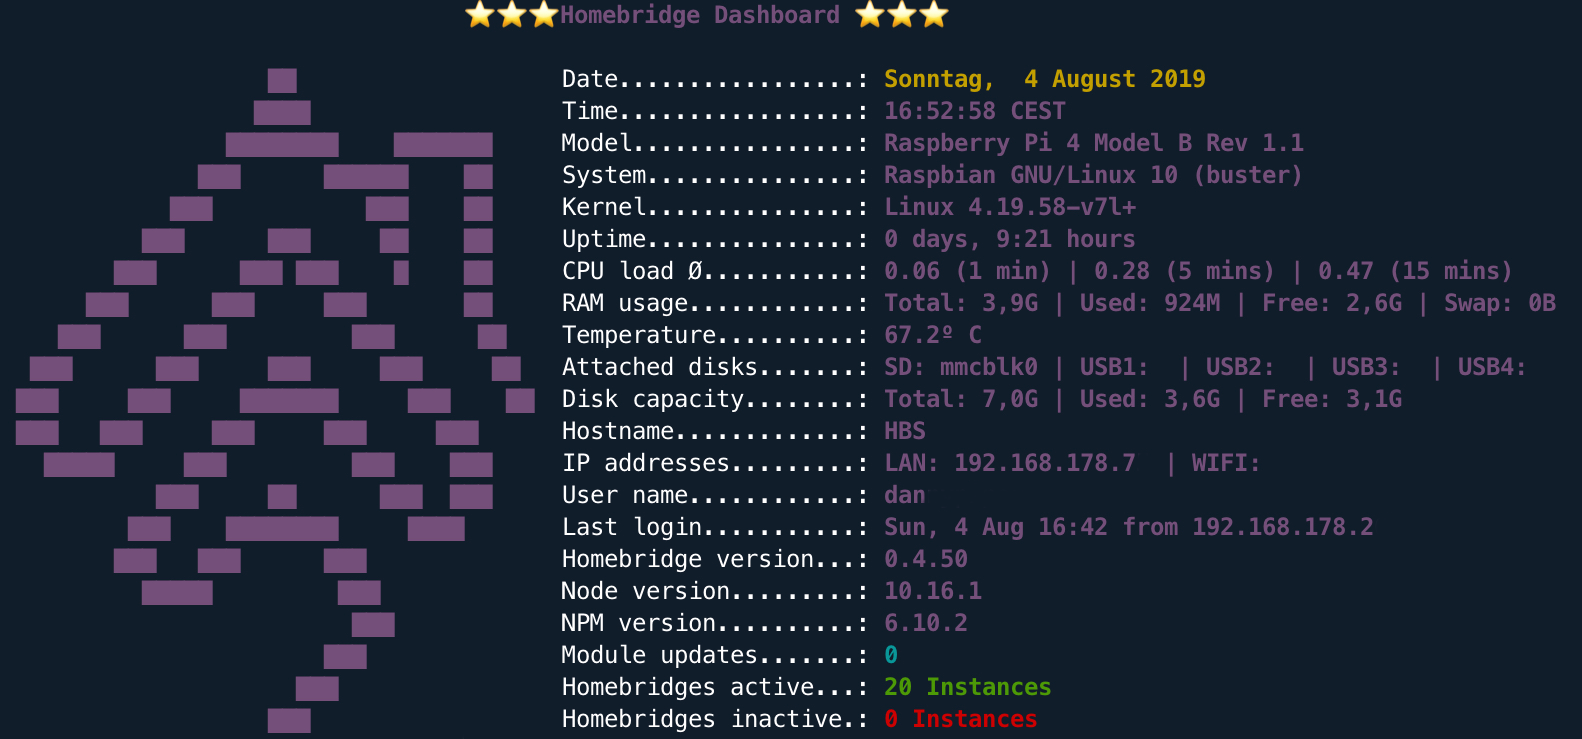Click the Node version 10.16.1

pos(932,591)
